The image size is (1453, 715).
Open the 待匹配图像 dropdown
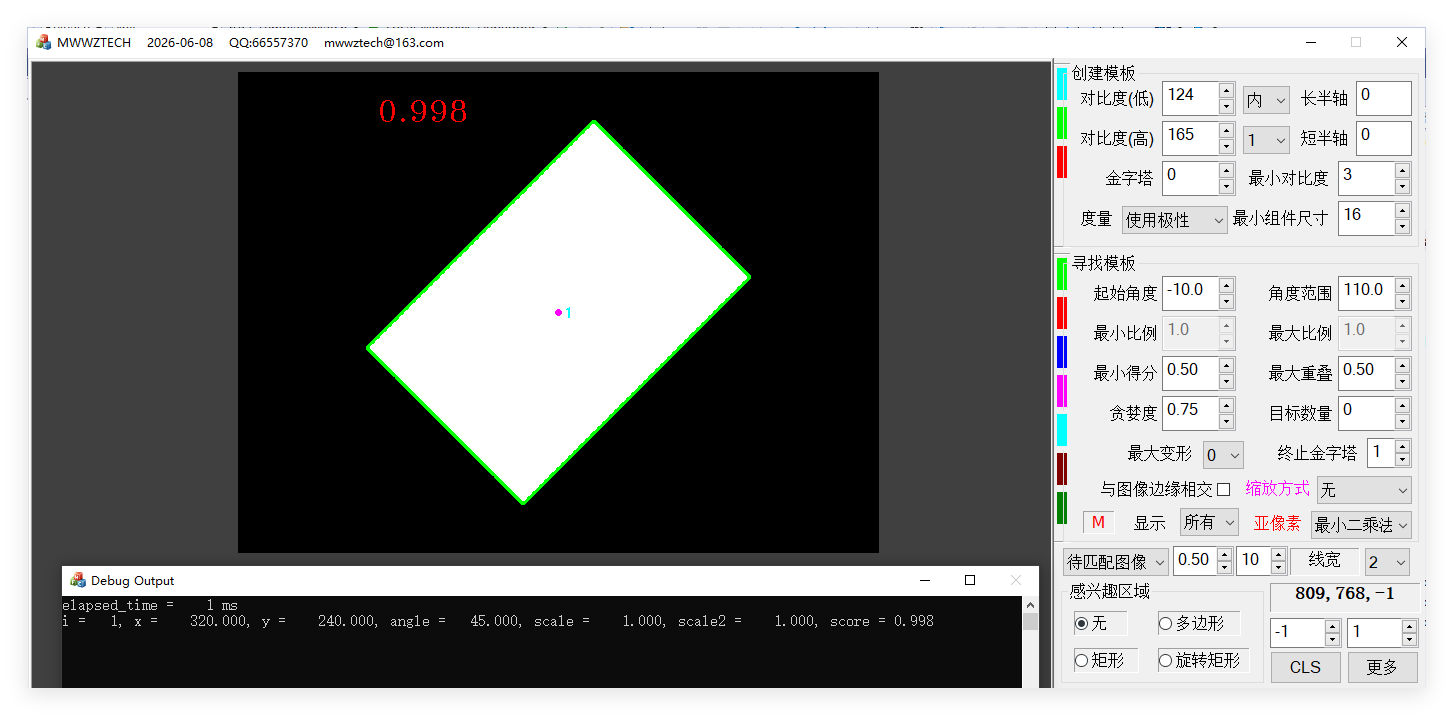(1115, 561)
